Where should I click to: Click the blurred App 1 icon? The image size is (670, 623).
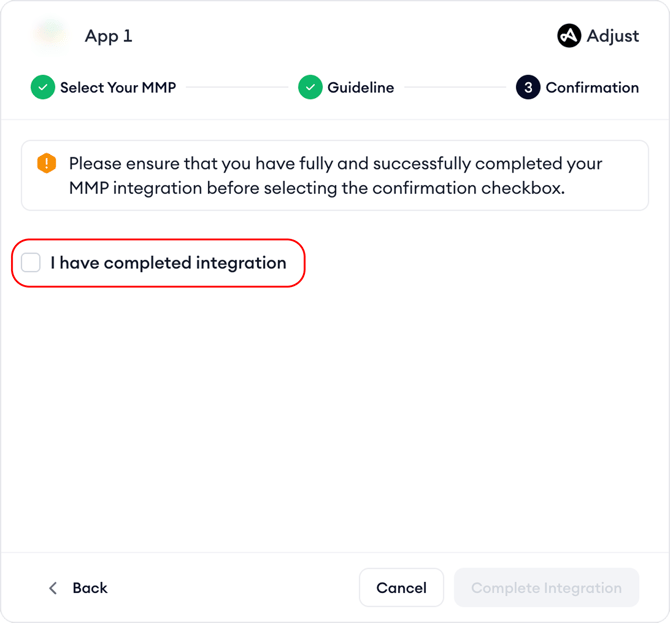52,36
